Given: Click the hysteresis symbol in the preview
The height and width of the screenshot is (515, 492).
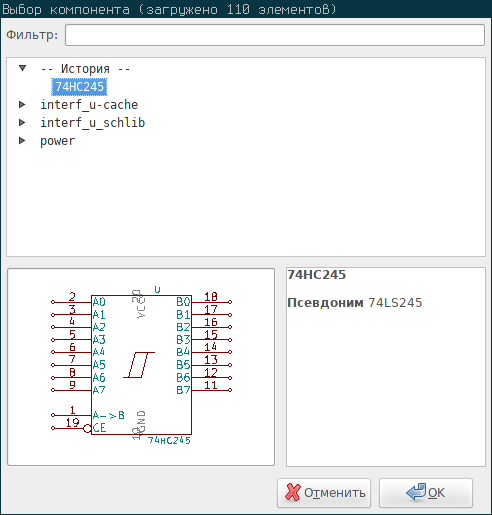Looking at the screenshot, I should coord(139,365).
